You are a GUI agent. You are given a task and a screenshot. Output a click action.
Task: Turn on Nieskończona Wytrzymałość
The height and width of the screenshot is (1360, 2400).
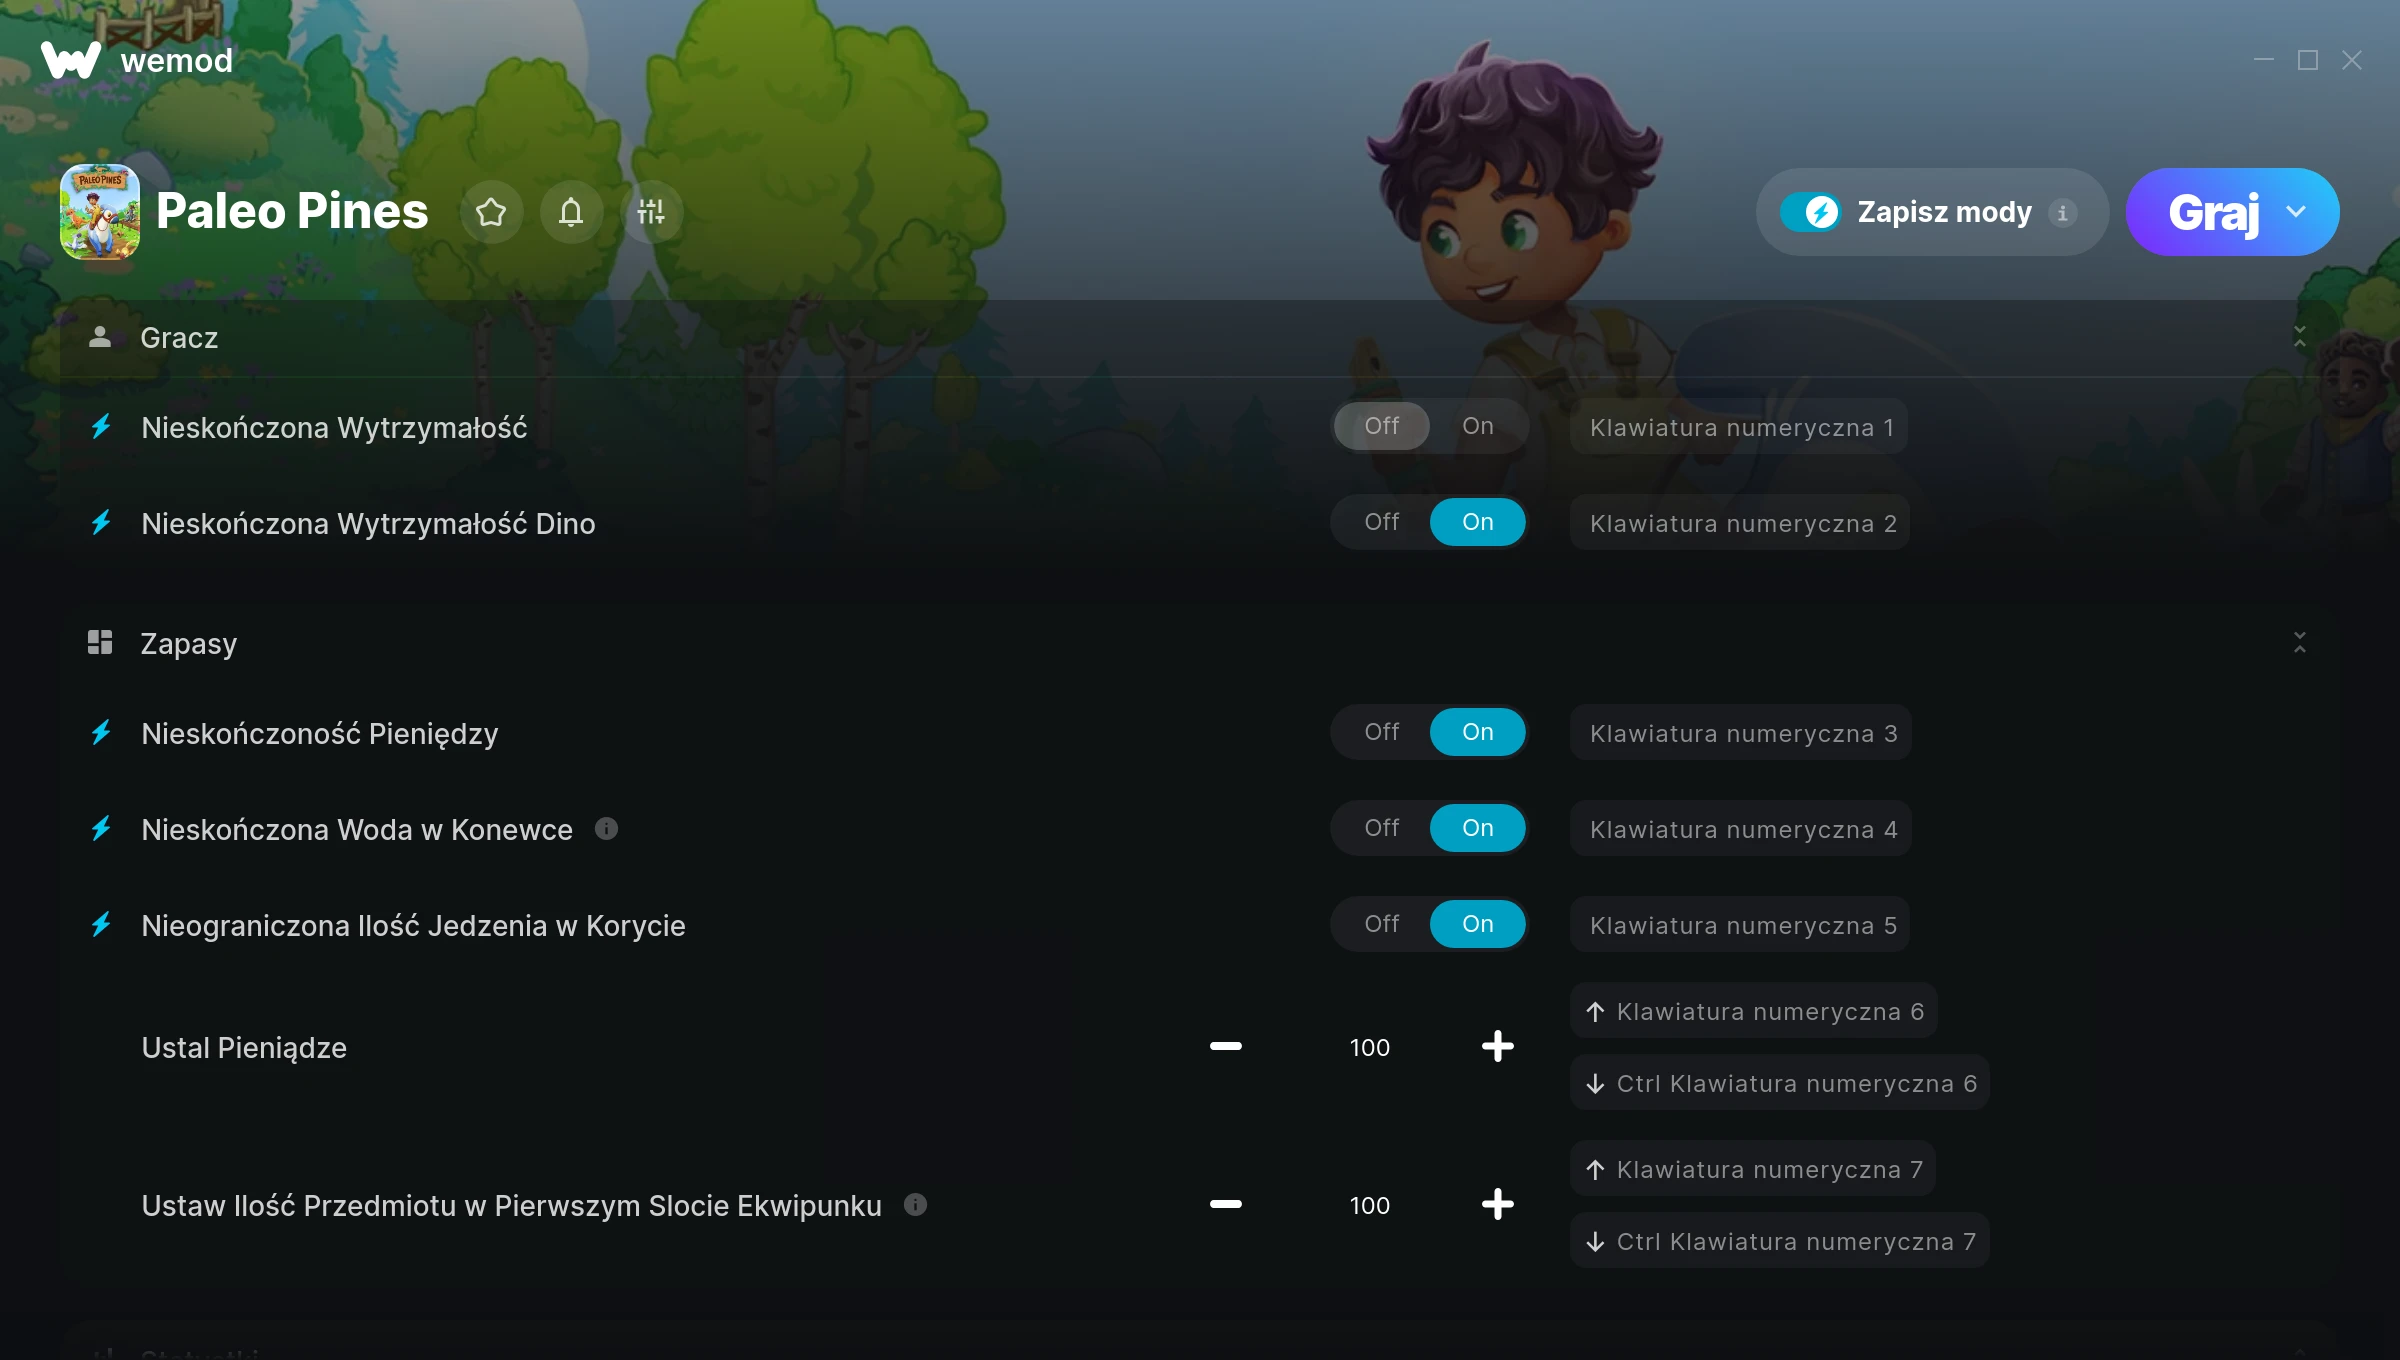[1477, 426]
